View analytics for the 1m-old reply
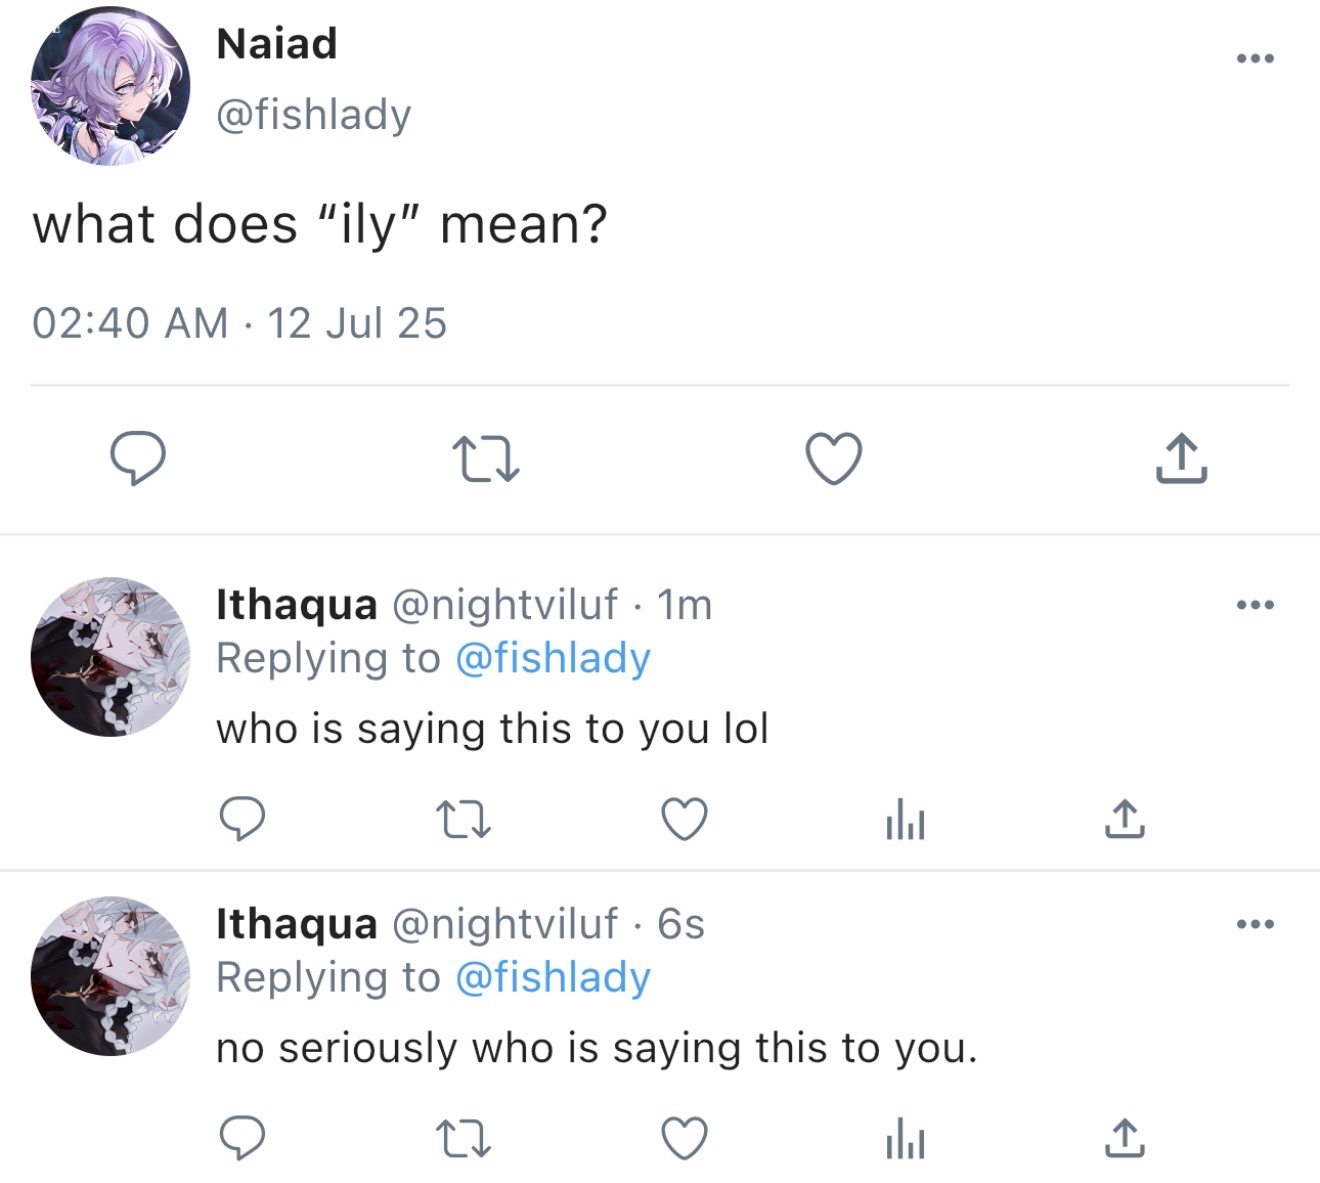This screenshot has width=1320, height=1183. 905,819
